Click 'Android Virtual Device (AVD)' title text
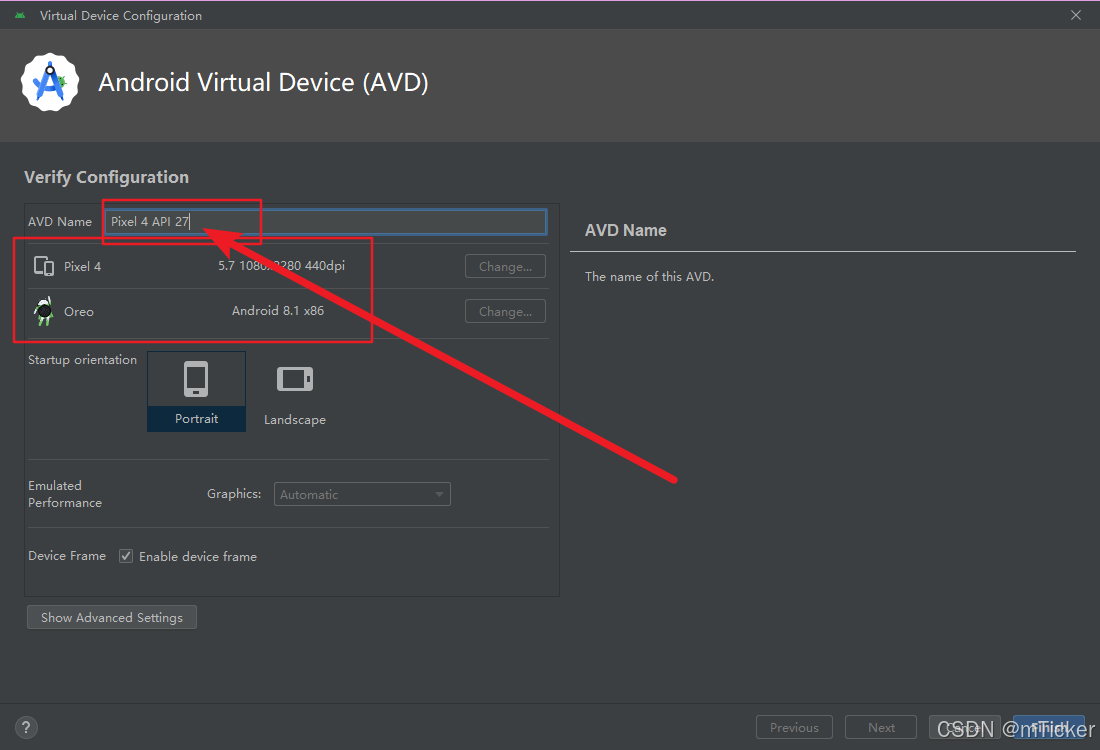1100x750 pixels. pyautogui.click(x=263, y=83)
